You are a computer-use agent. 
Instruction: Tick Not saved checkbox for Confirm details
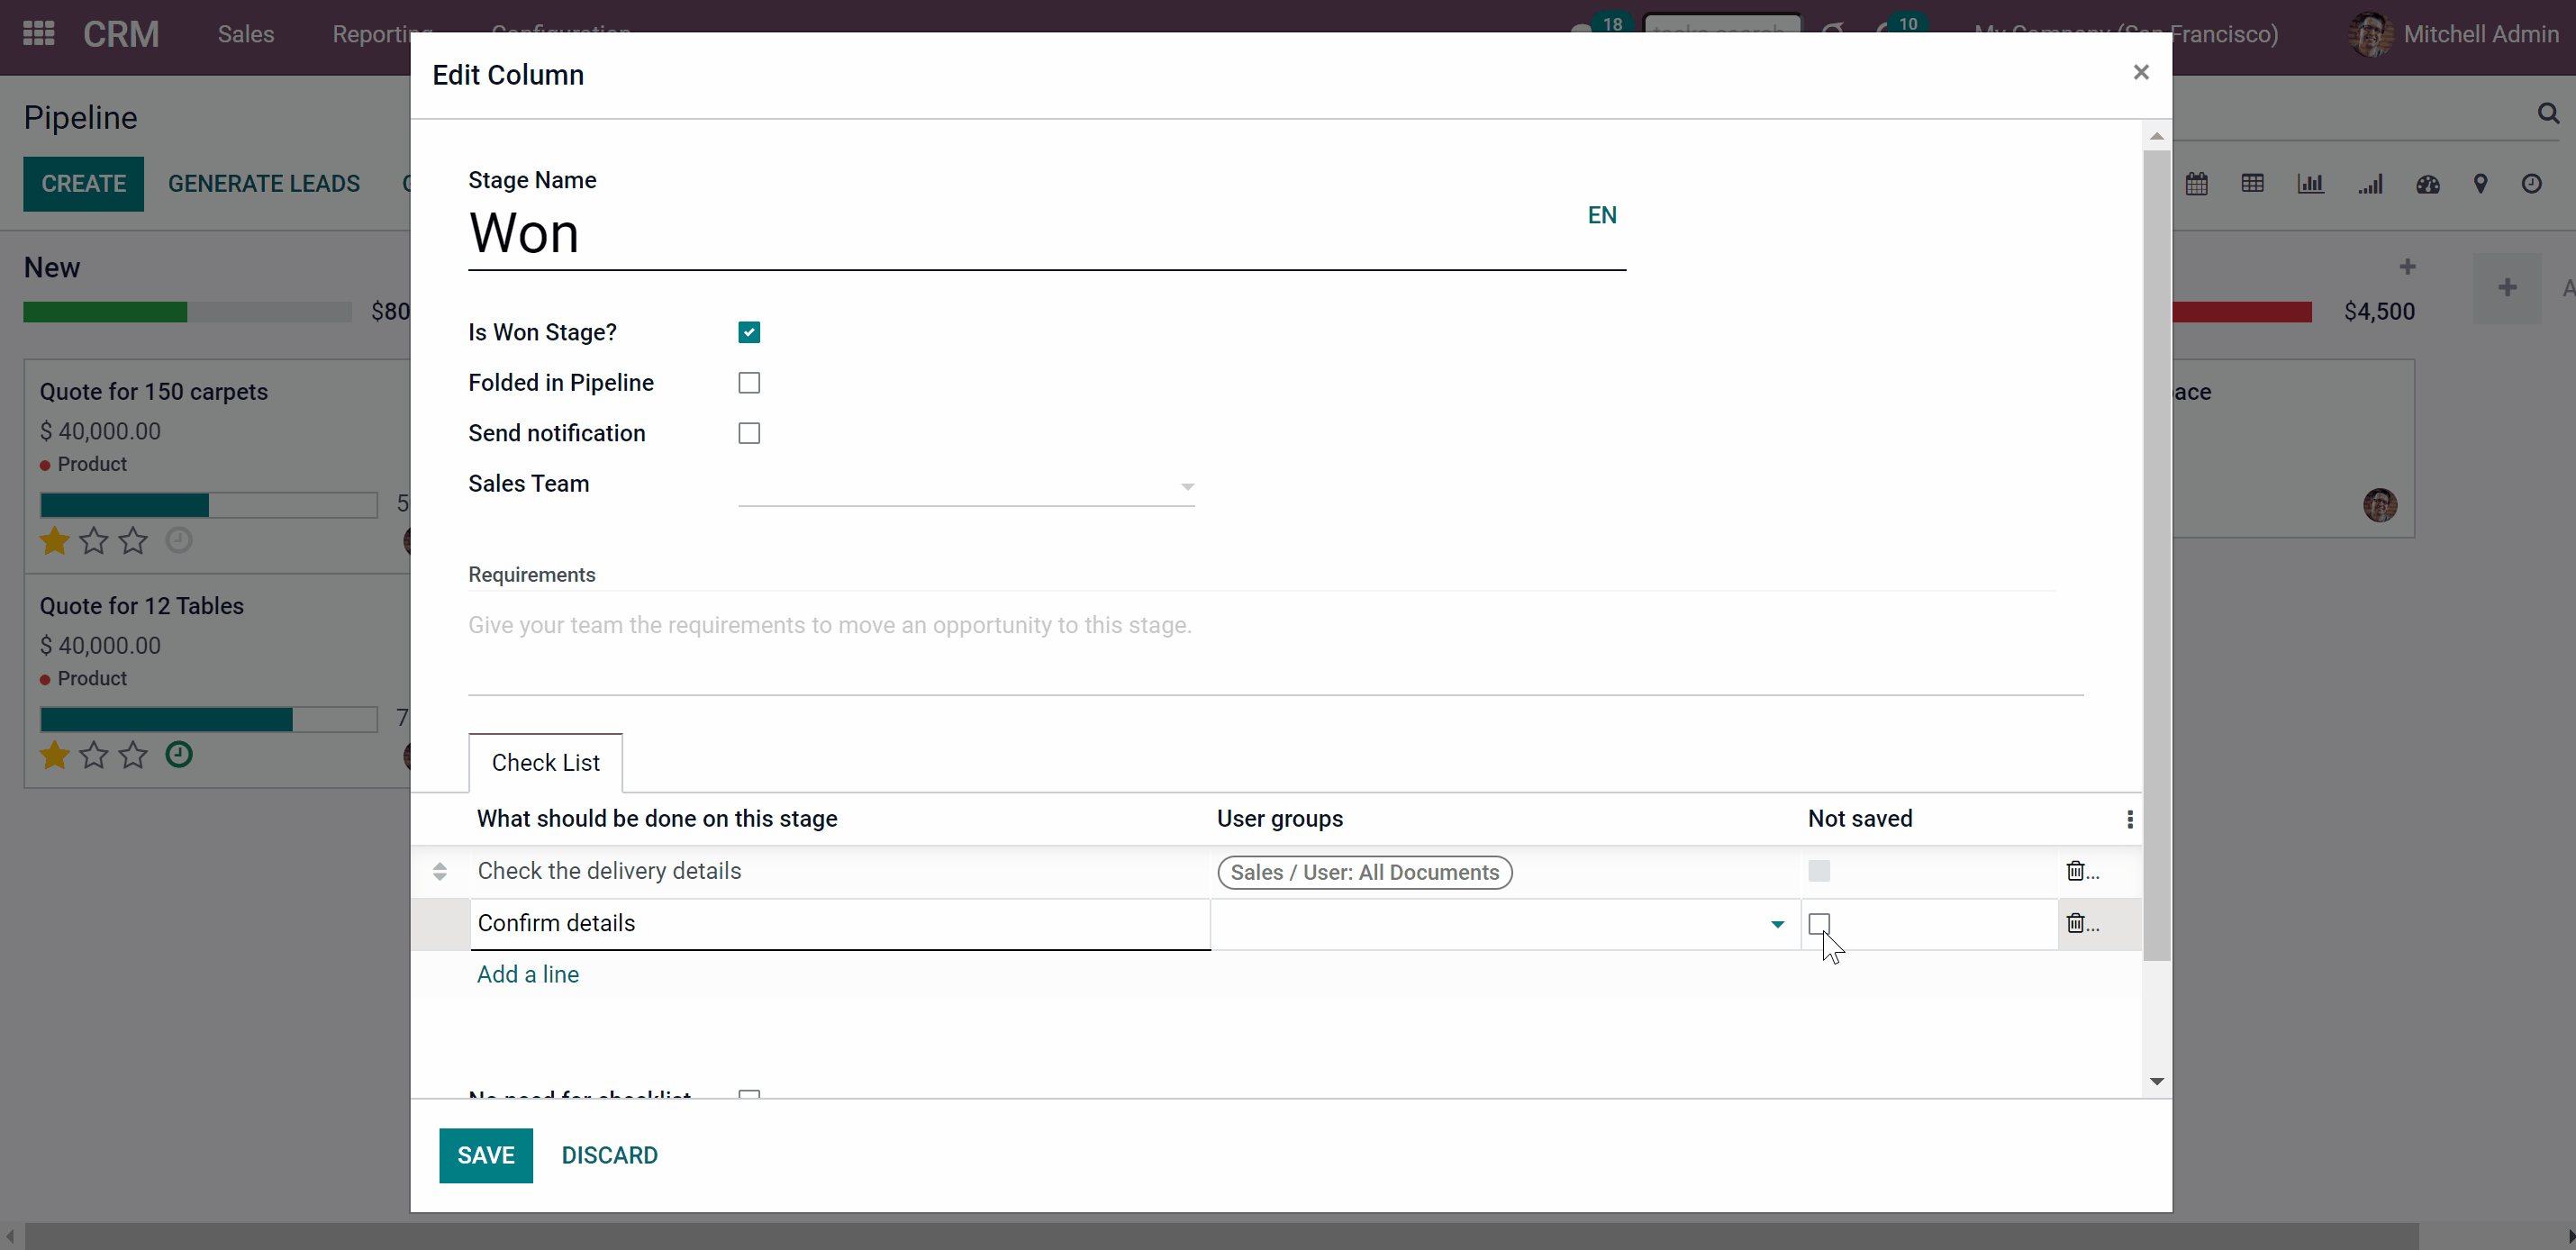pyautogui.click(x=1819, y=923)
